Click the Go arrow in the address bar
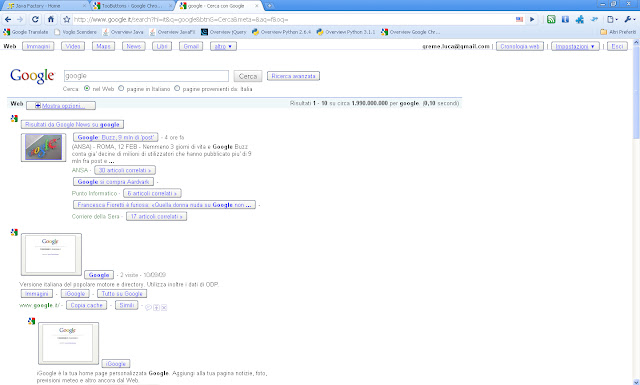The height and width of the screenshot is (385, 640). click(x=532, y=19)
